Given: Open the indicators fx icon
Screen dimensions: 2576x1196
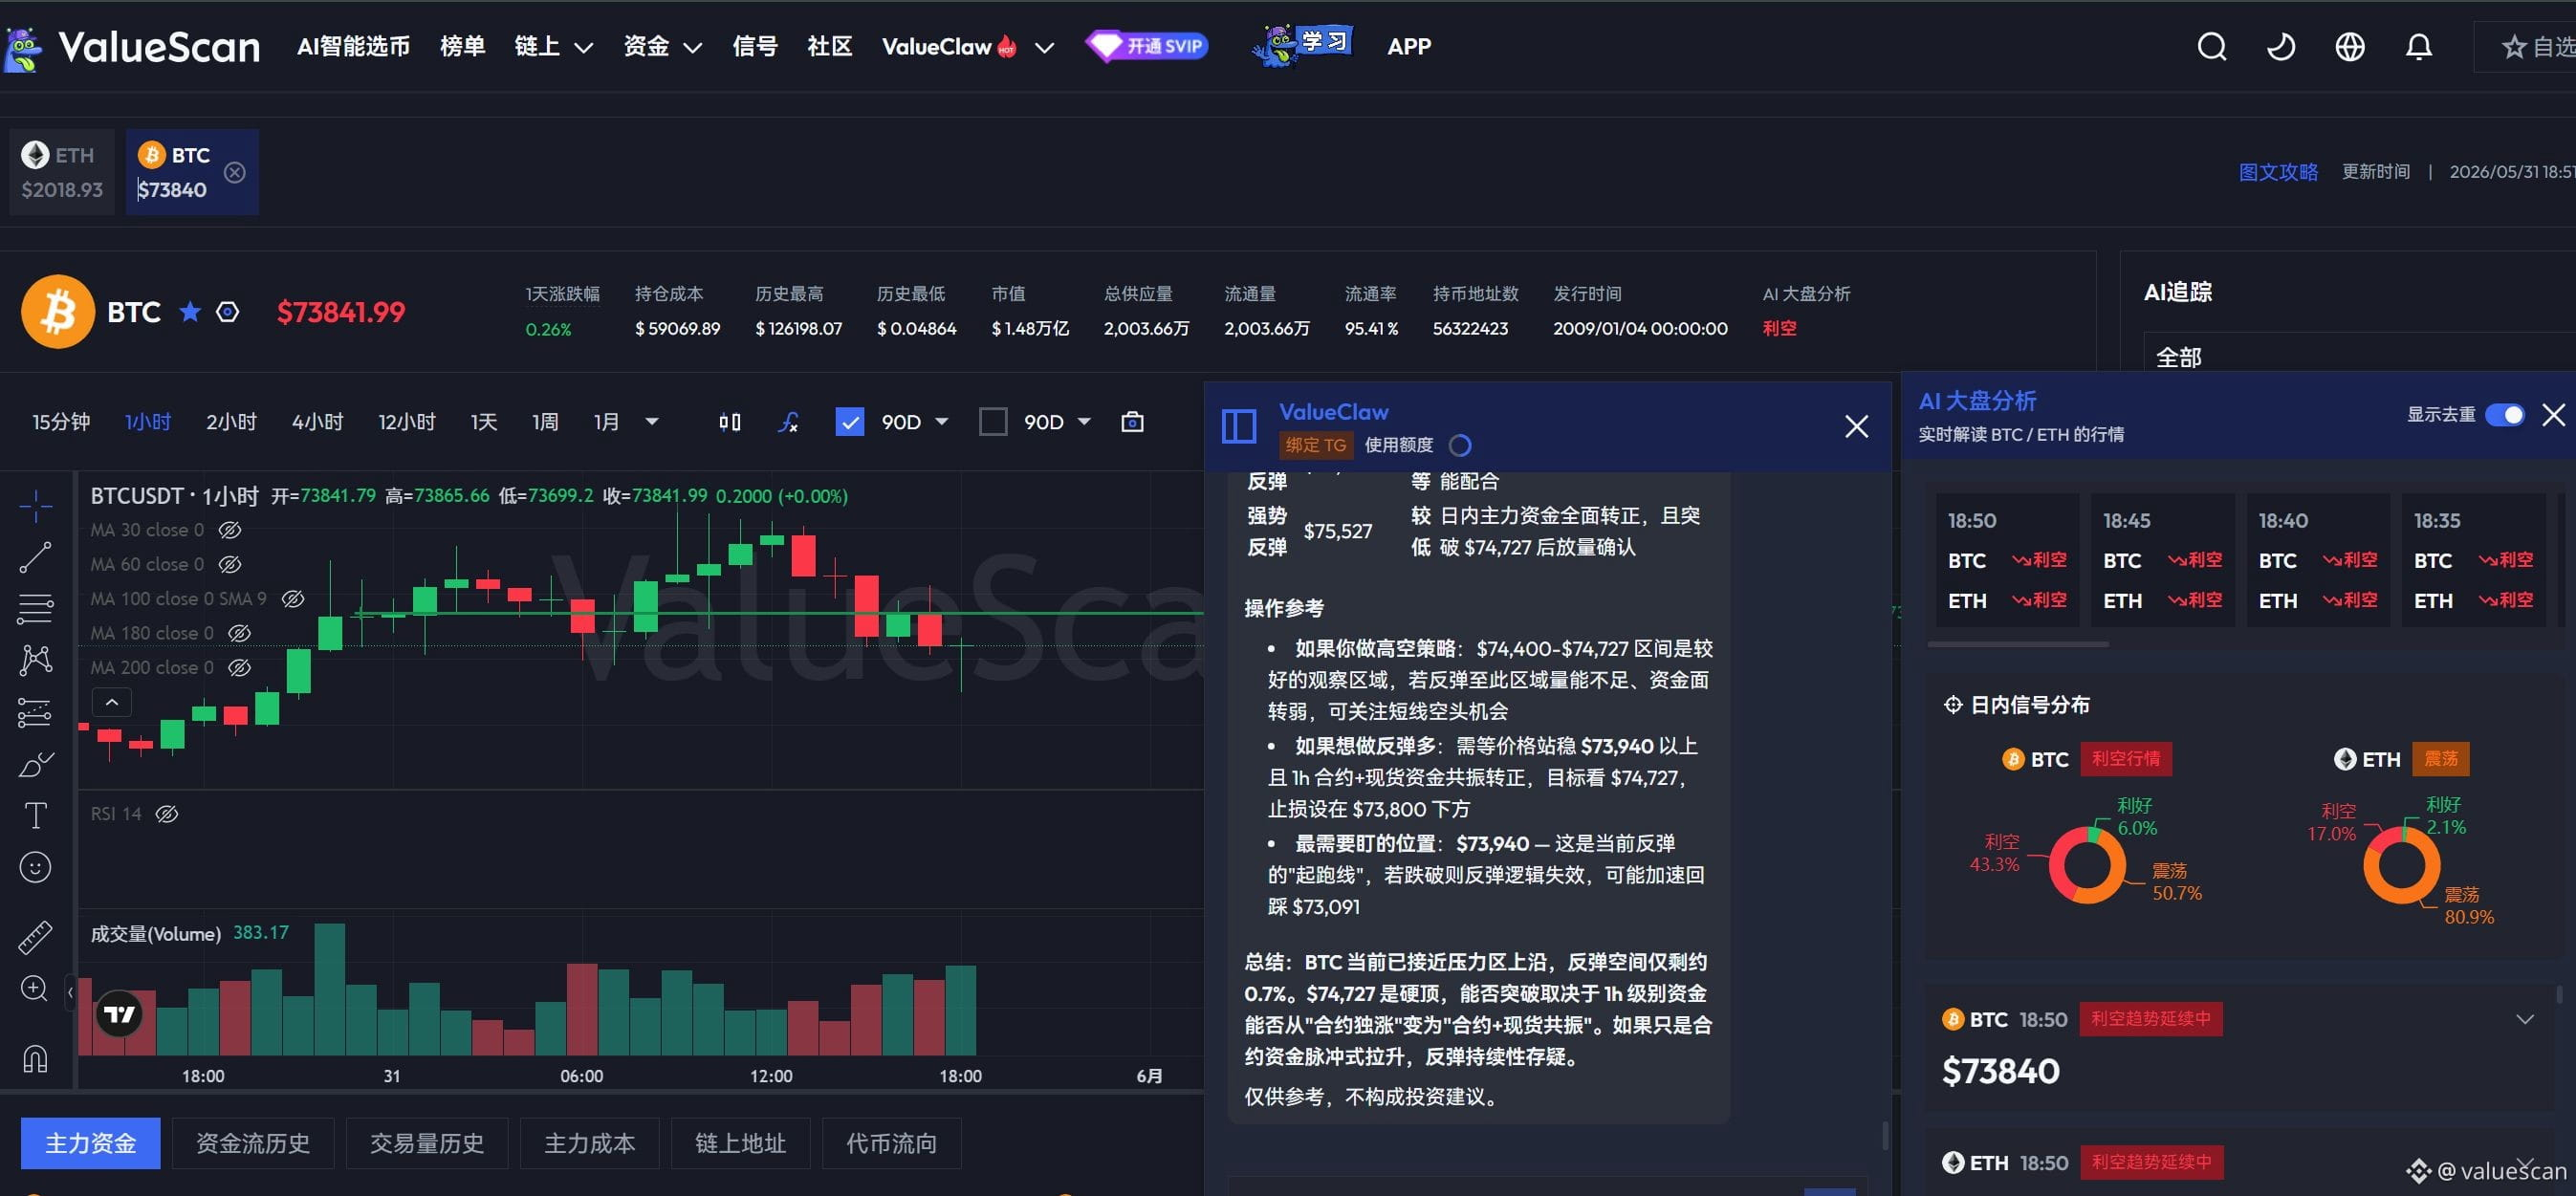Looking at the screenshot, I should tap(788, 422).
